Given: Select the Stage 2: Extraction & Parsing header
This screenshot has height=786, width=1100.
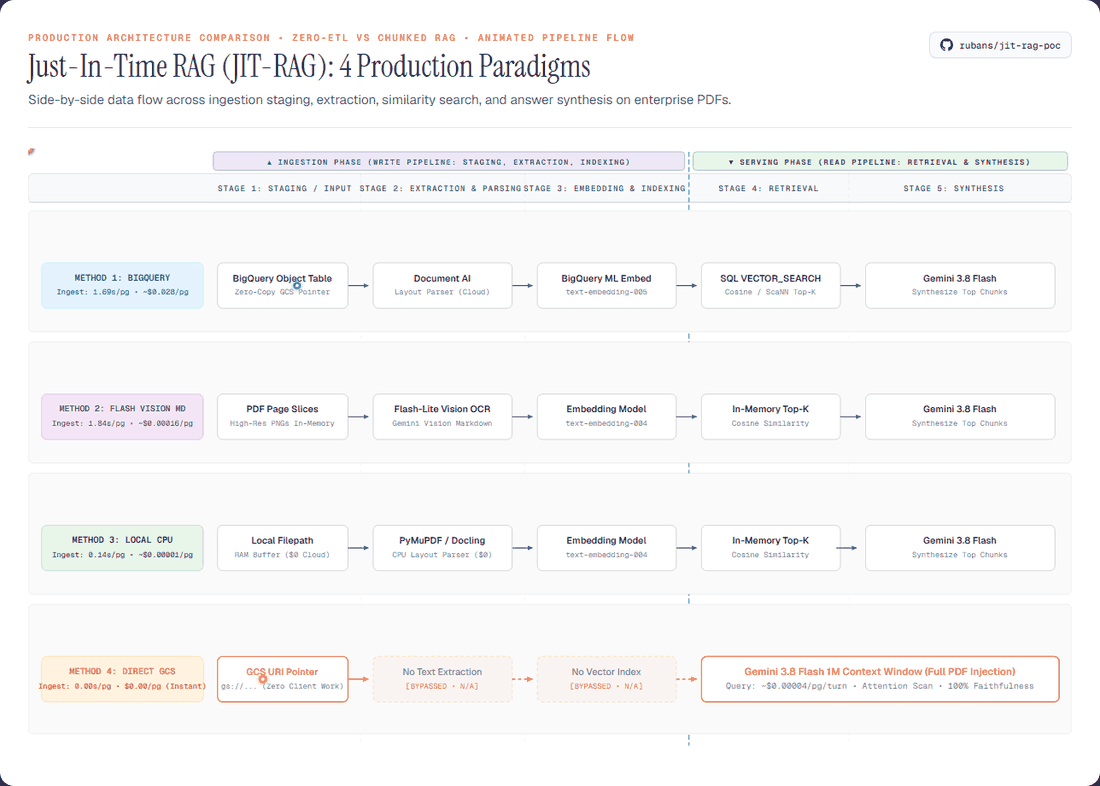Looking at the screenshot, I should (440, 188).
